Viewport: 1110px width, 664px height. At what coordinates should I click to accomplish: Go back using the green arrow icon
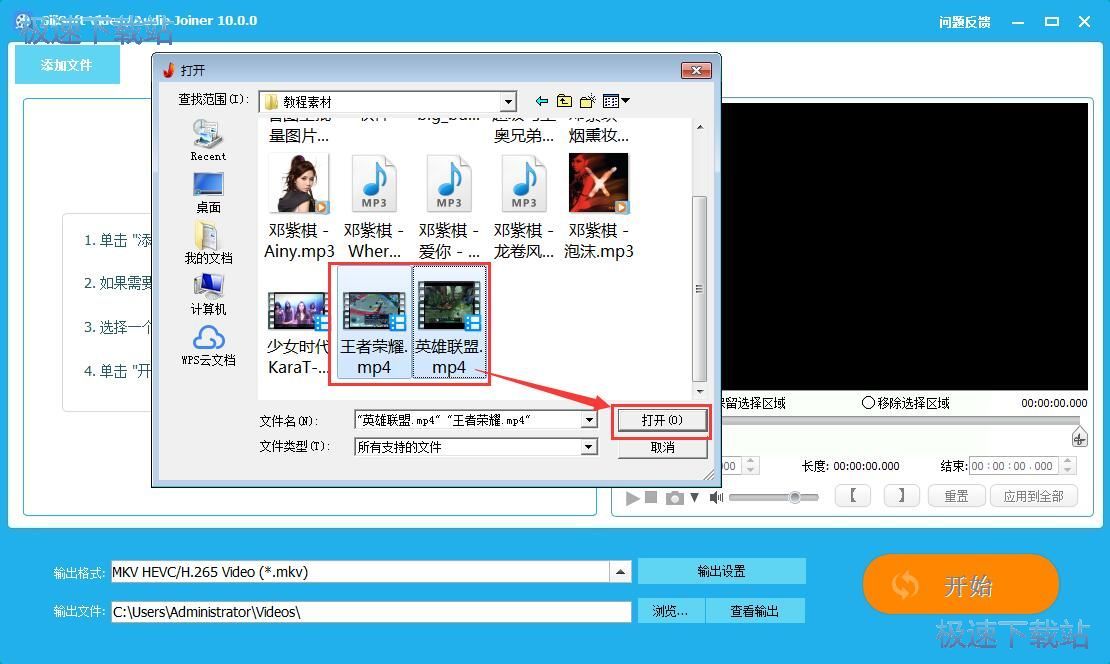(542, 101)
